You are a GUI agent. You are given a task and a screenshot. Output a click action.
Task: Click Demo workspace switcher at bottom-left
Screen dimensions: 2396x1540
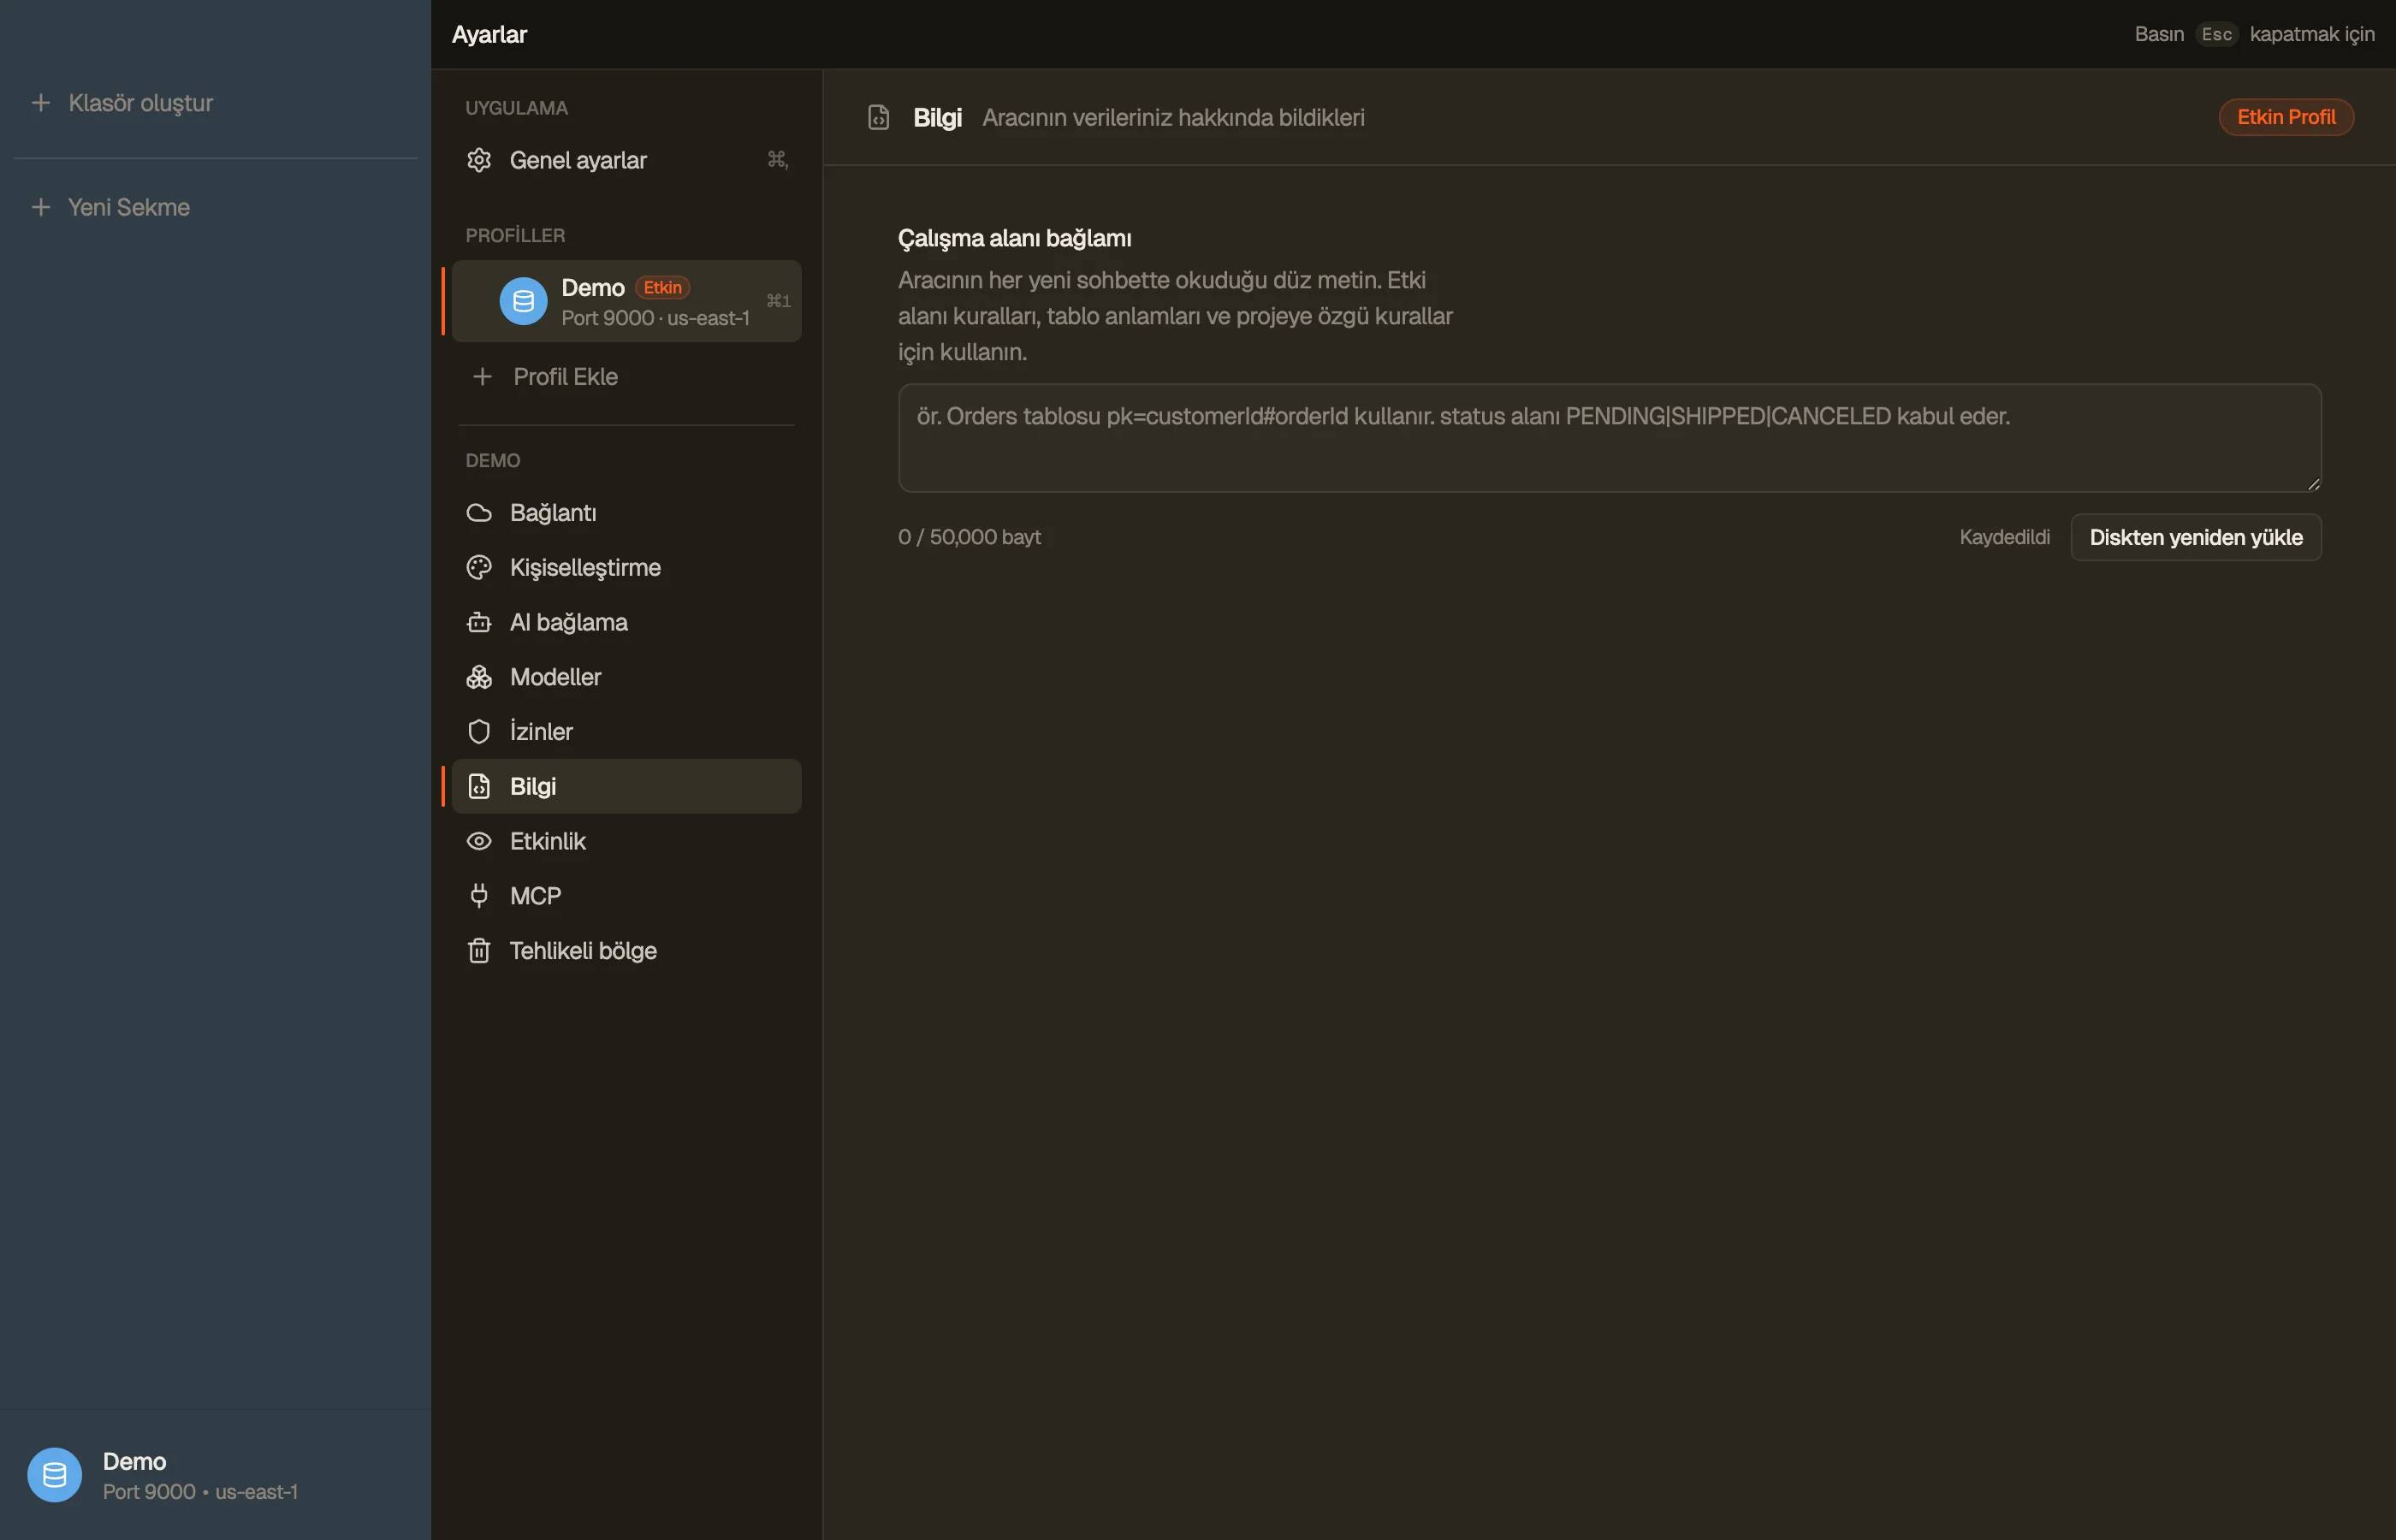215,1475
